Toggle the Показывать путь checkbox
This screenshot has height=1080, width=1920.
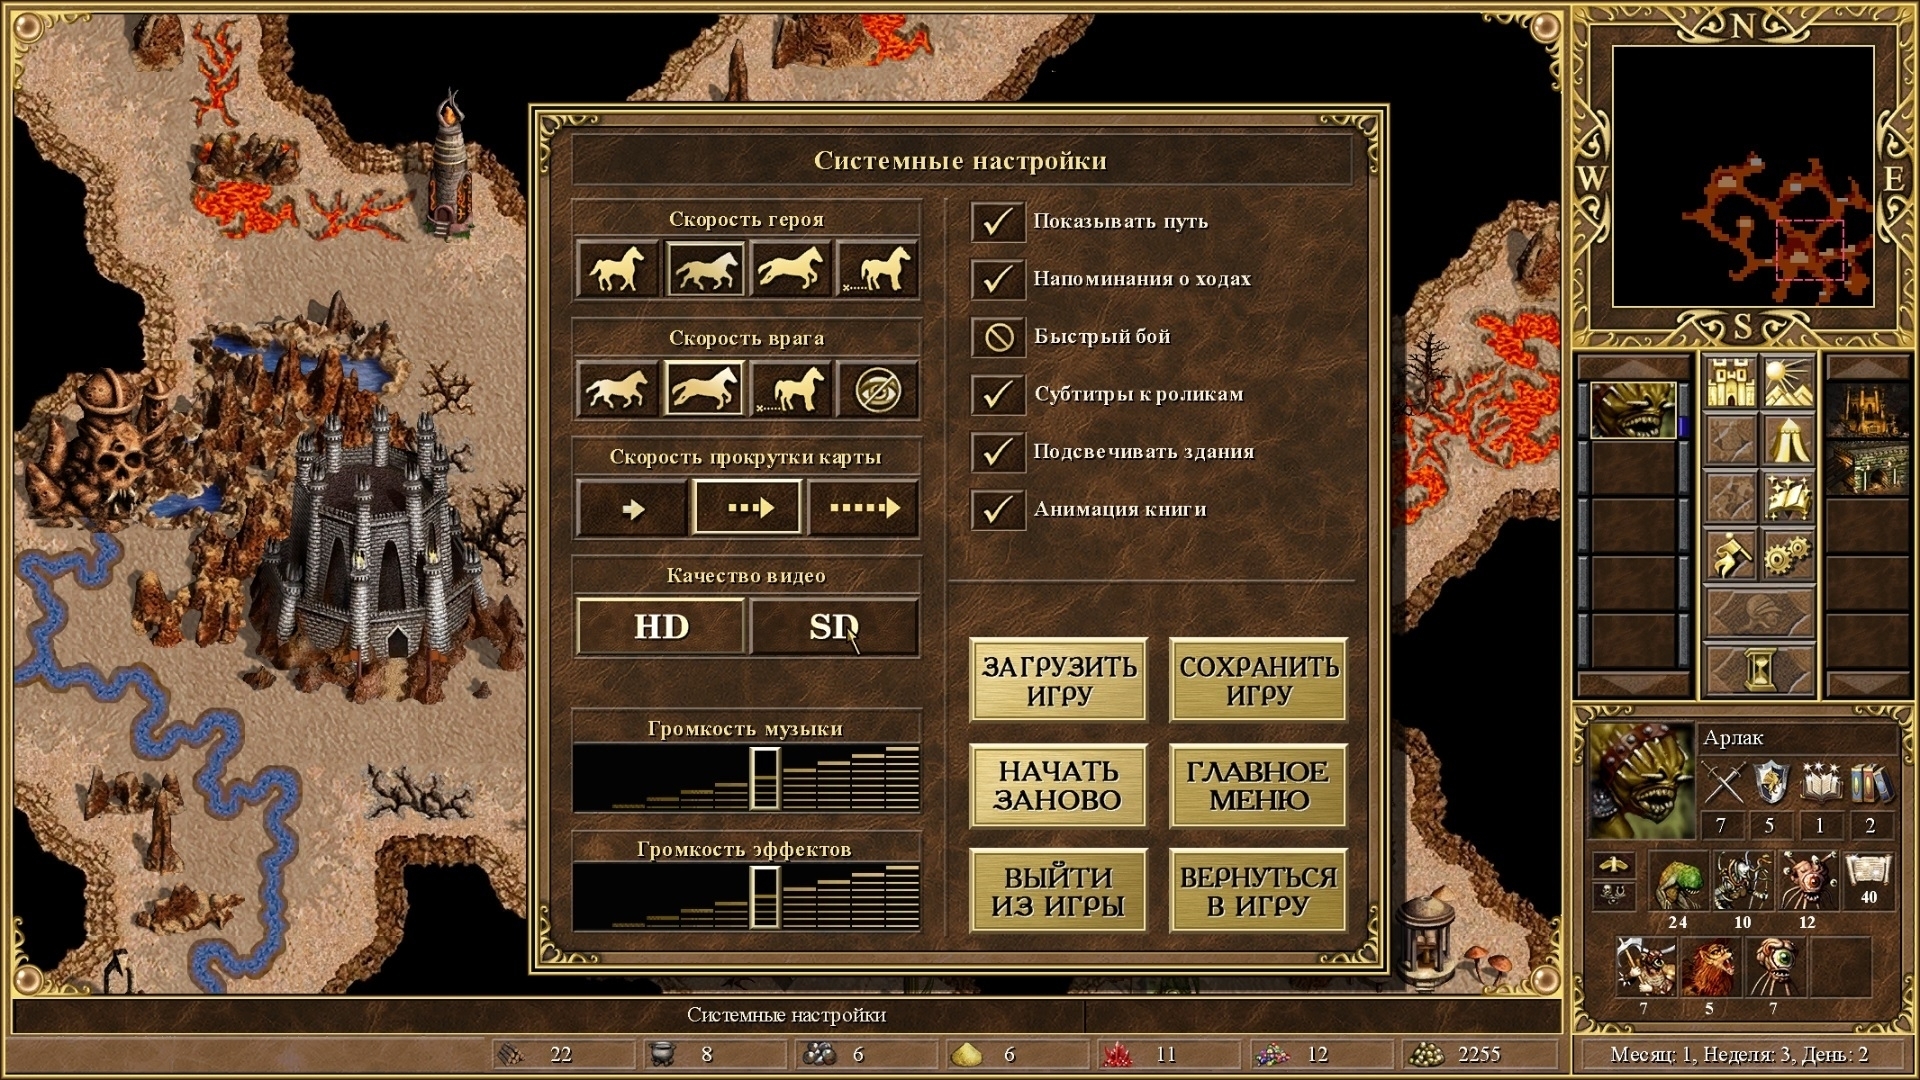[997, 222]
